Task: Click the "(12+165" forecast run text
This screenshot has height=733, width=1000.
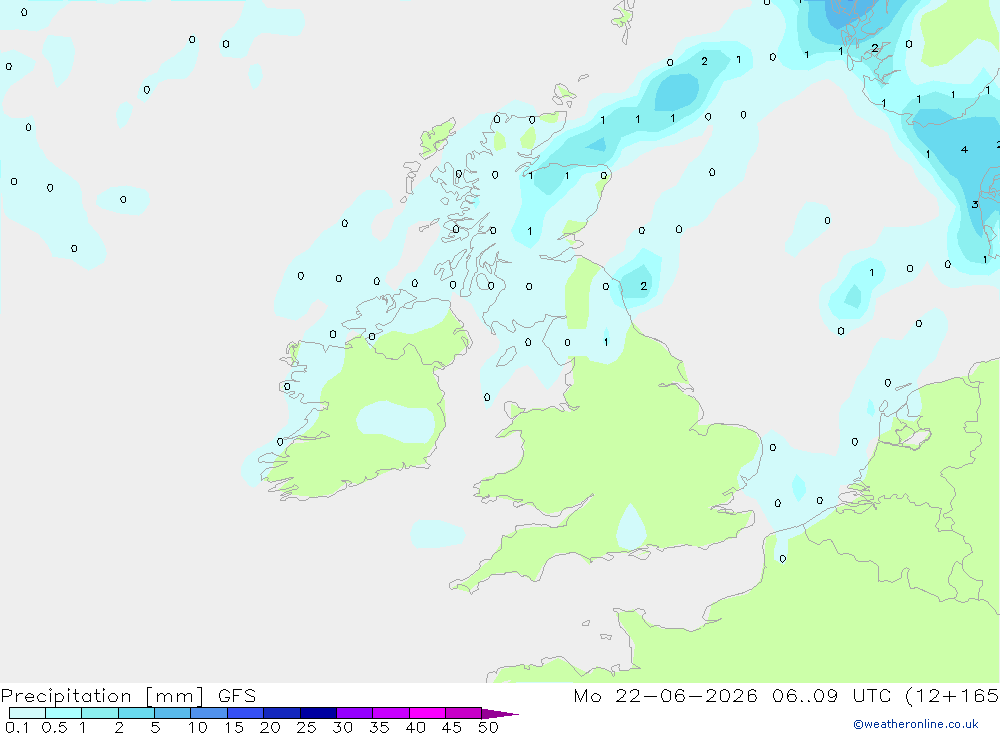Action: [952, 696]
